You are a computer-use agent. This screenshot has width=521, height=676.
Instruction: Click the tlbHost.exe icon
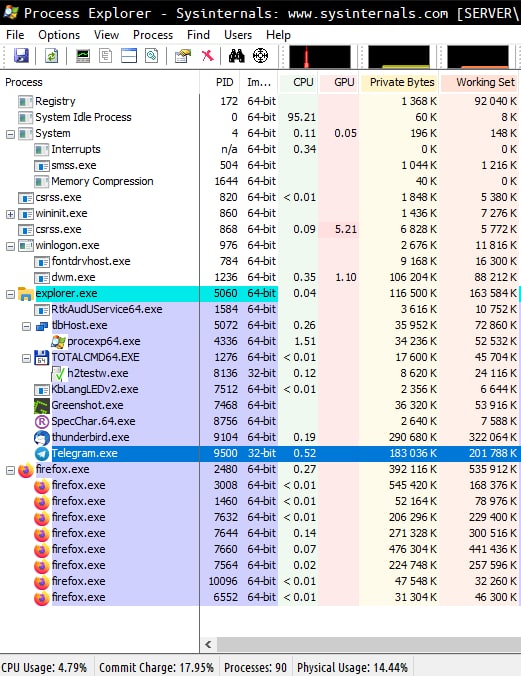42,326
